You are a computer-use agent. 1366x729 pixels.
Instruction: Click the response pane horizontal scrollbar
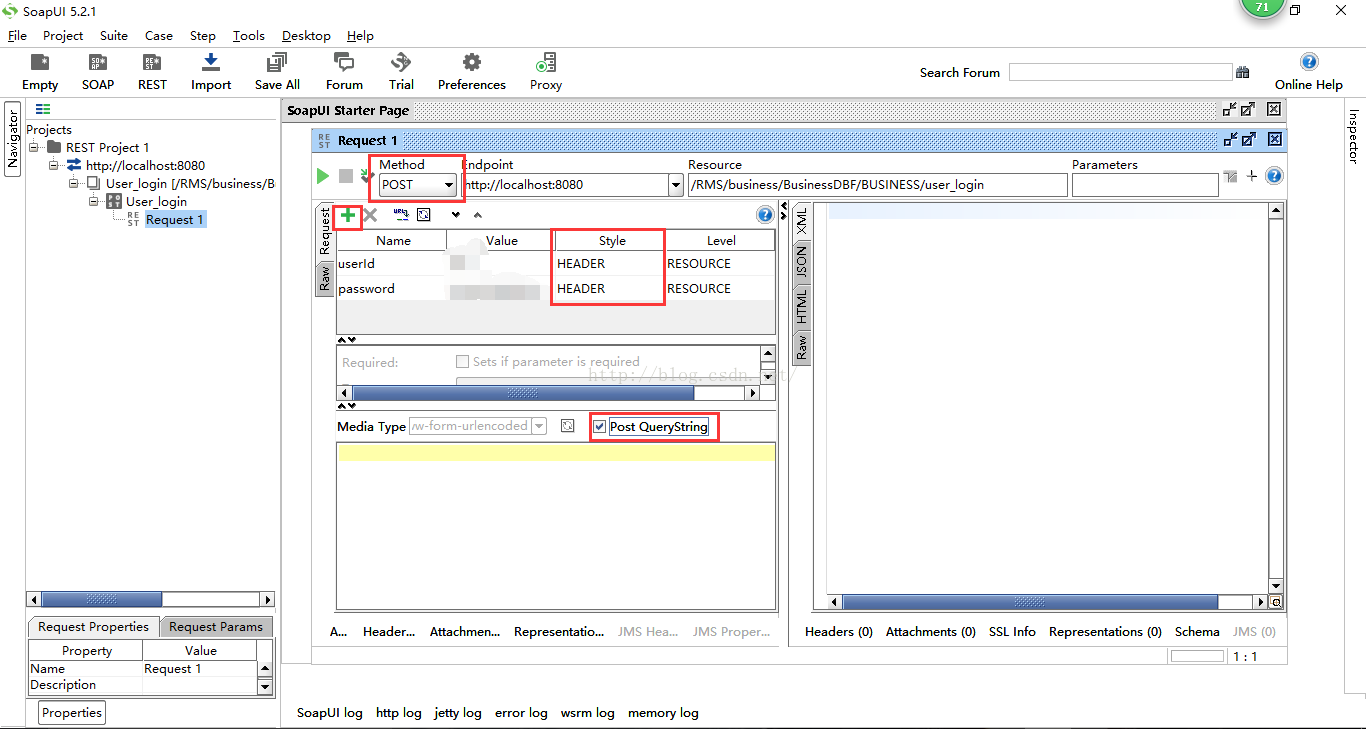(x=1030, y=603)
